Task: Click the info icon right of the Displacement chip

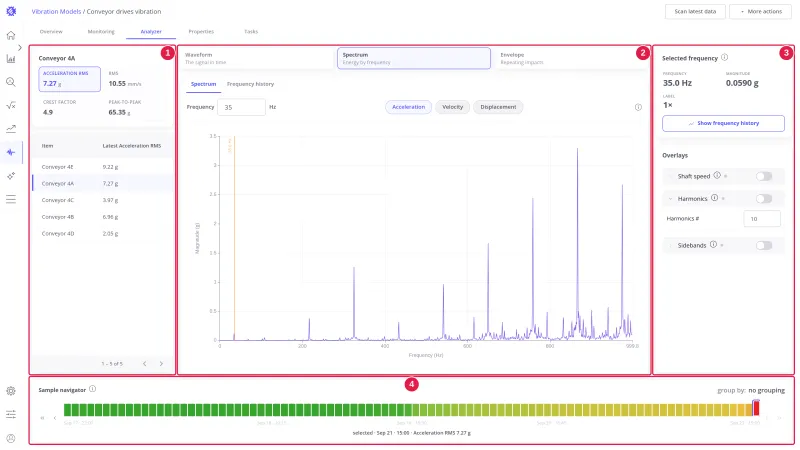Action: pos(638,107)
